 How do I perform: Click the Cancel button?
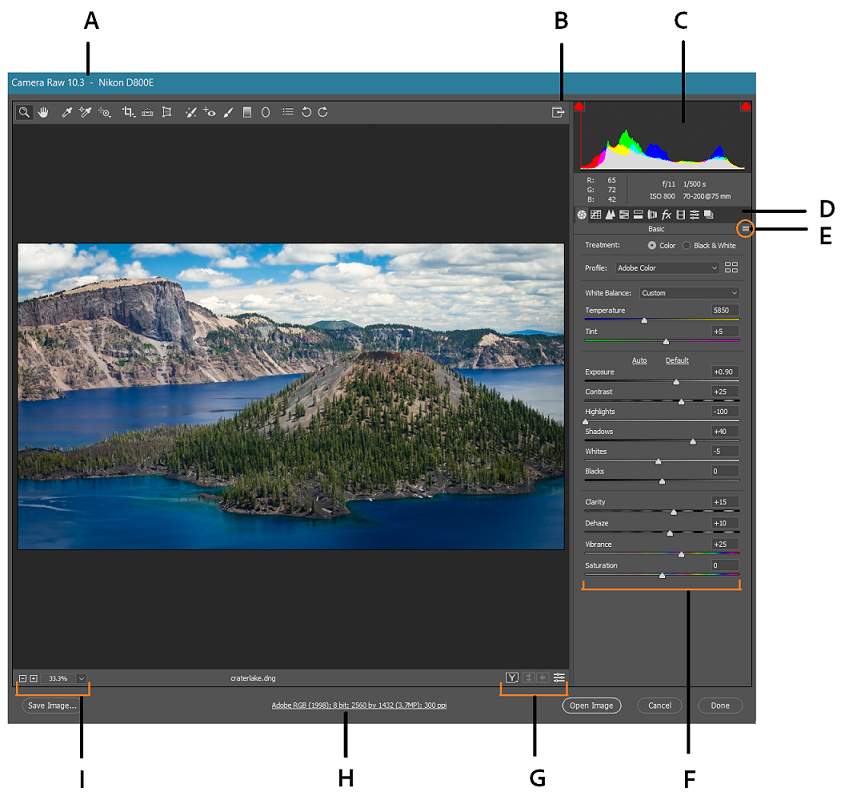(660, 705)
